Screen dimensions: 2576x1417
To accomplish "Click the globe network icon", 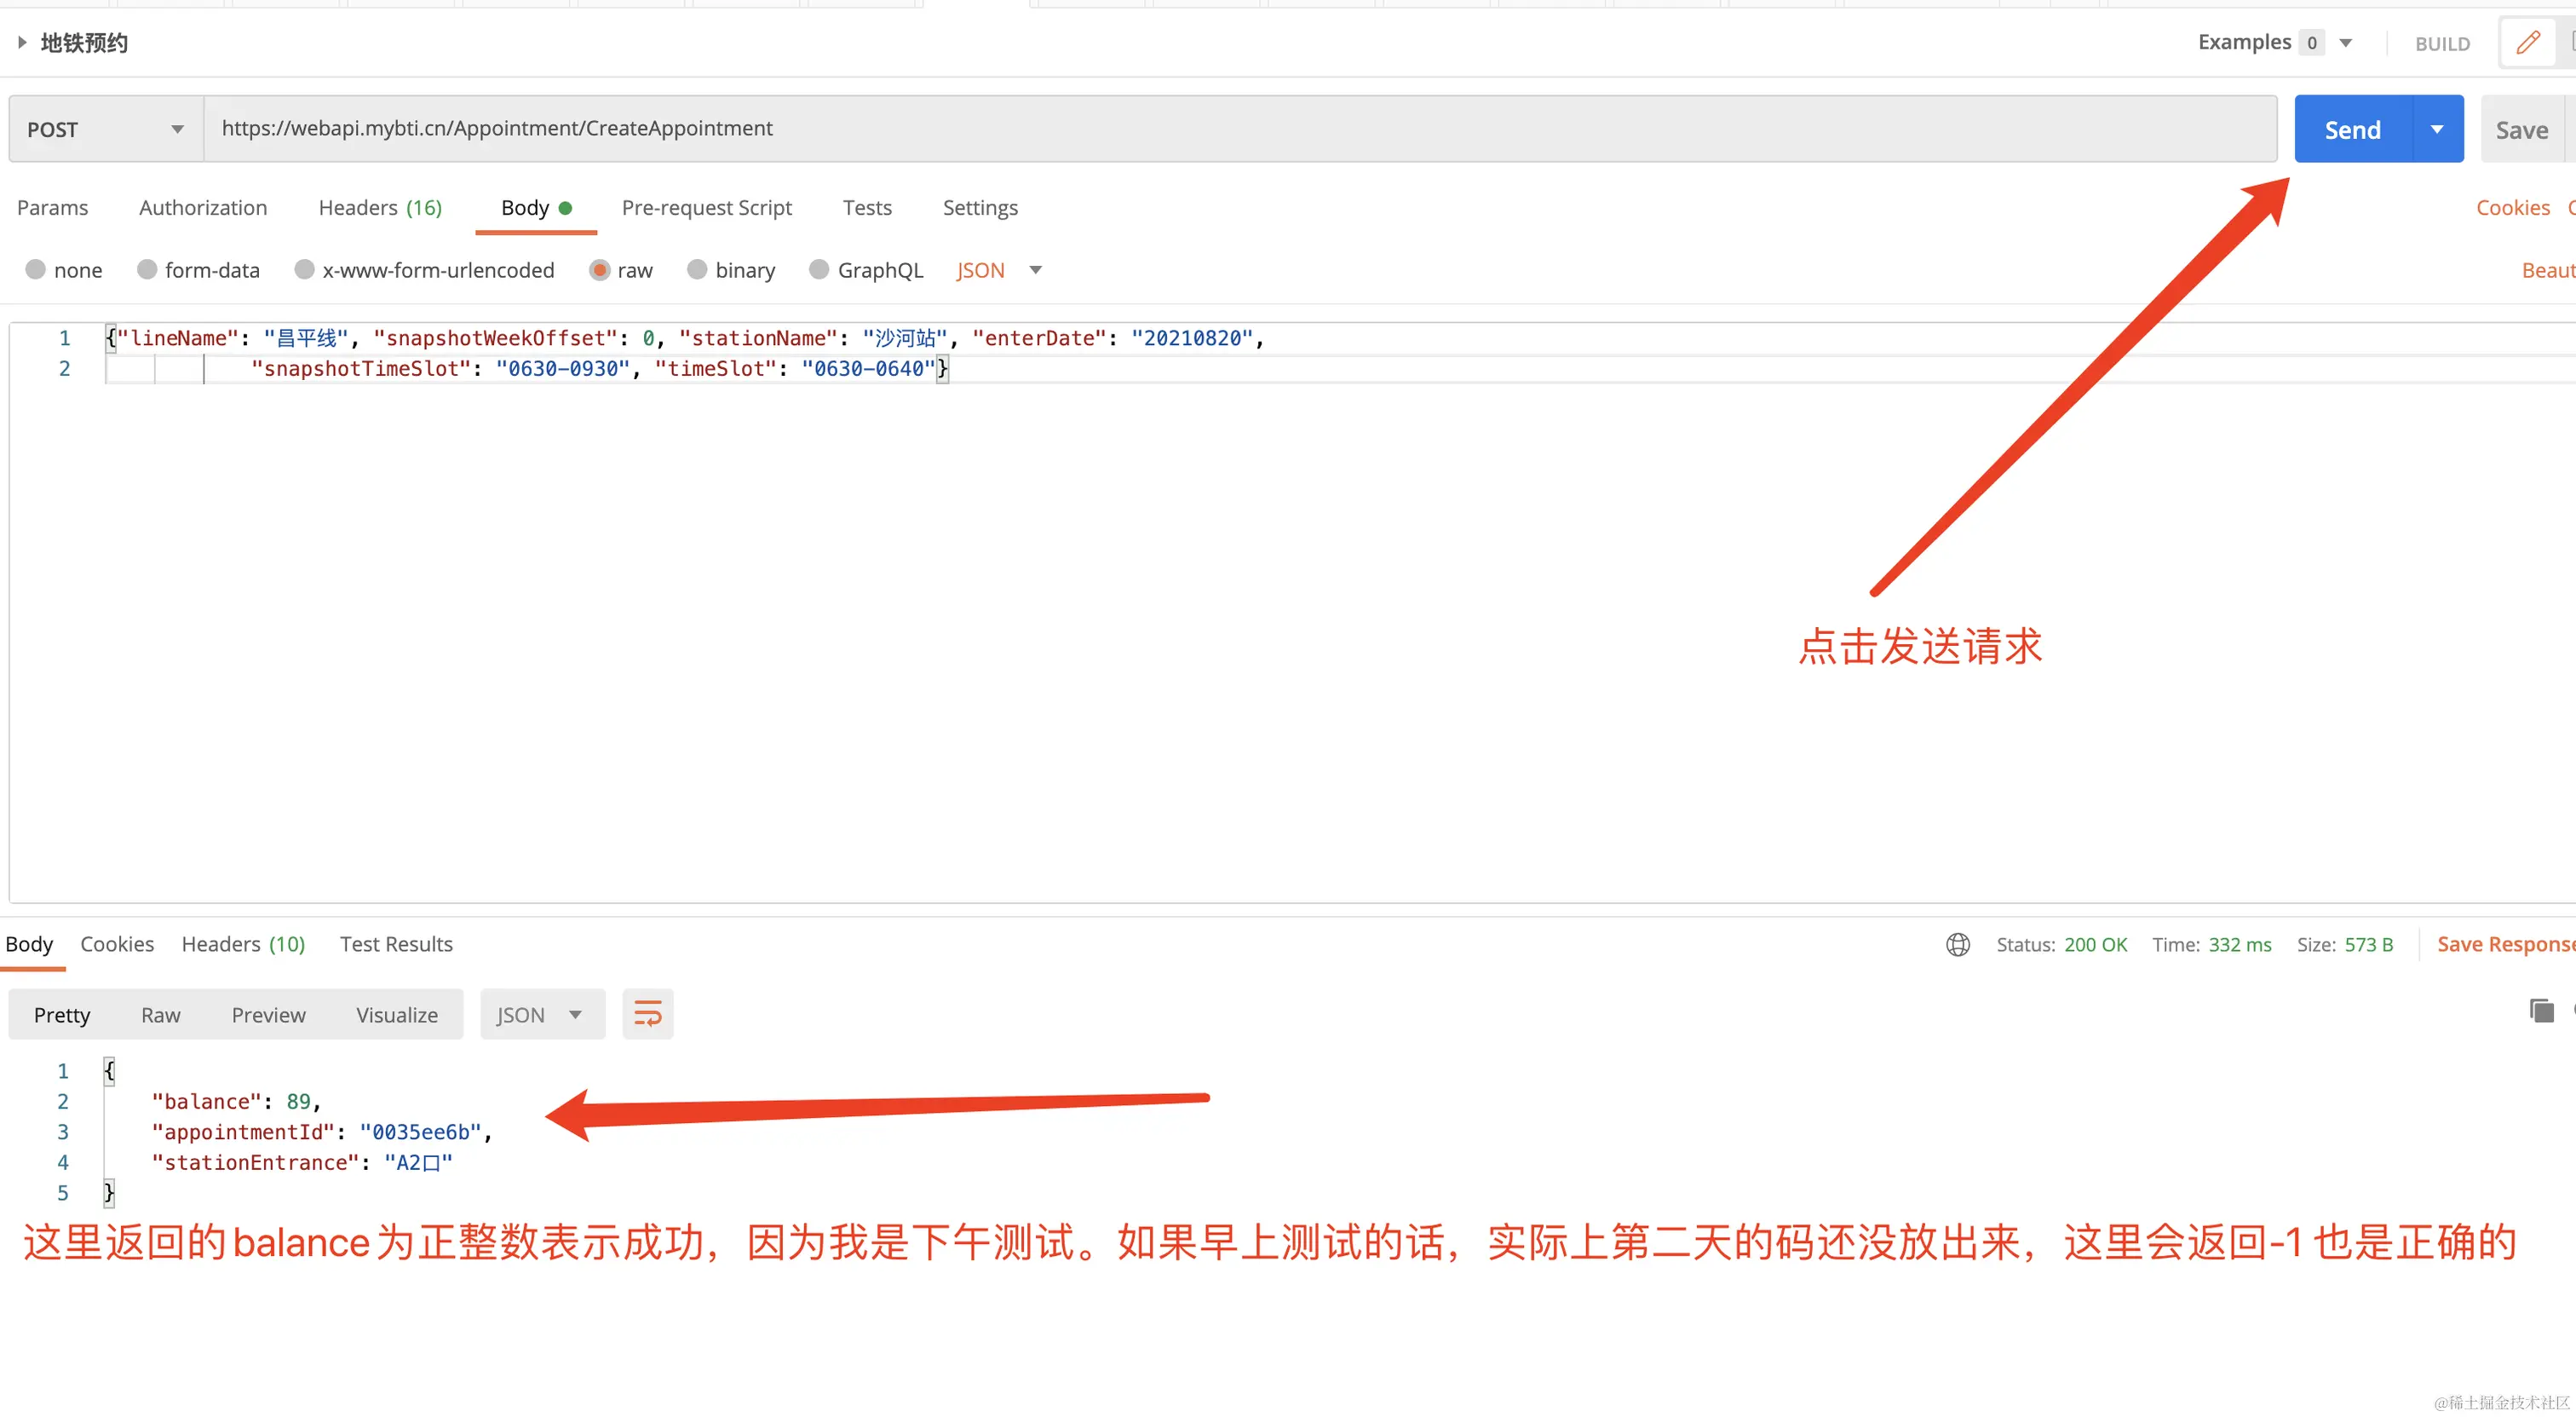I will pyautogui.click(x=1957, y=944).
